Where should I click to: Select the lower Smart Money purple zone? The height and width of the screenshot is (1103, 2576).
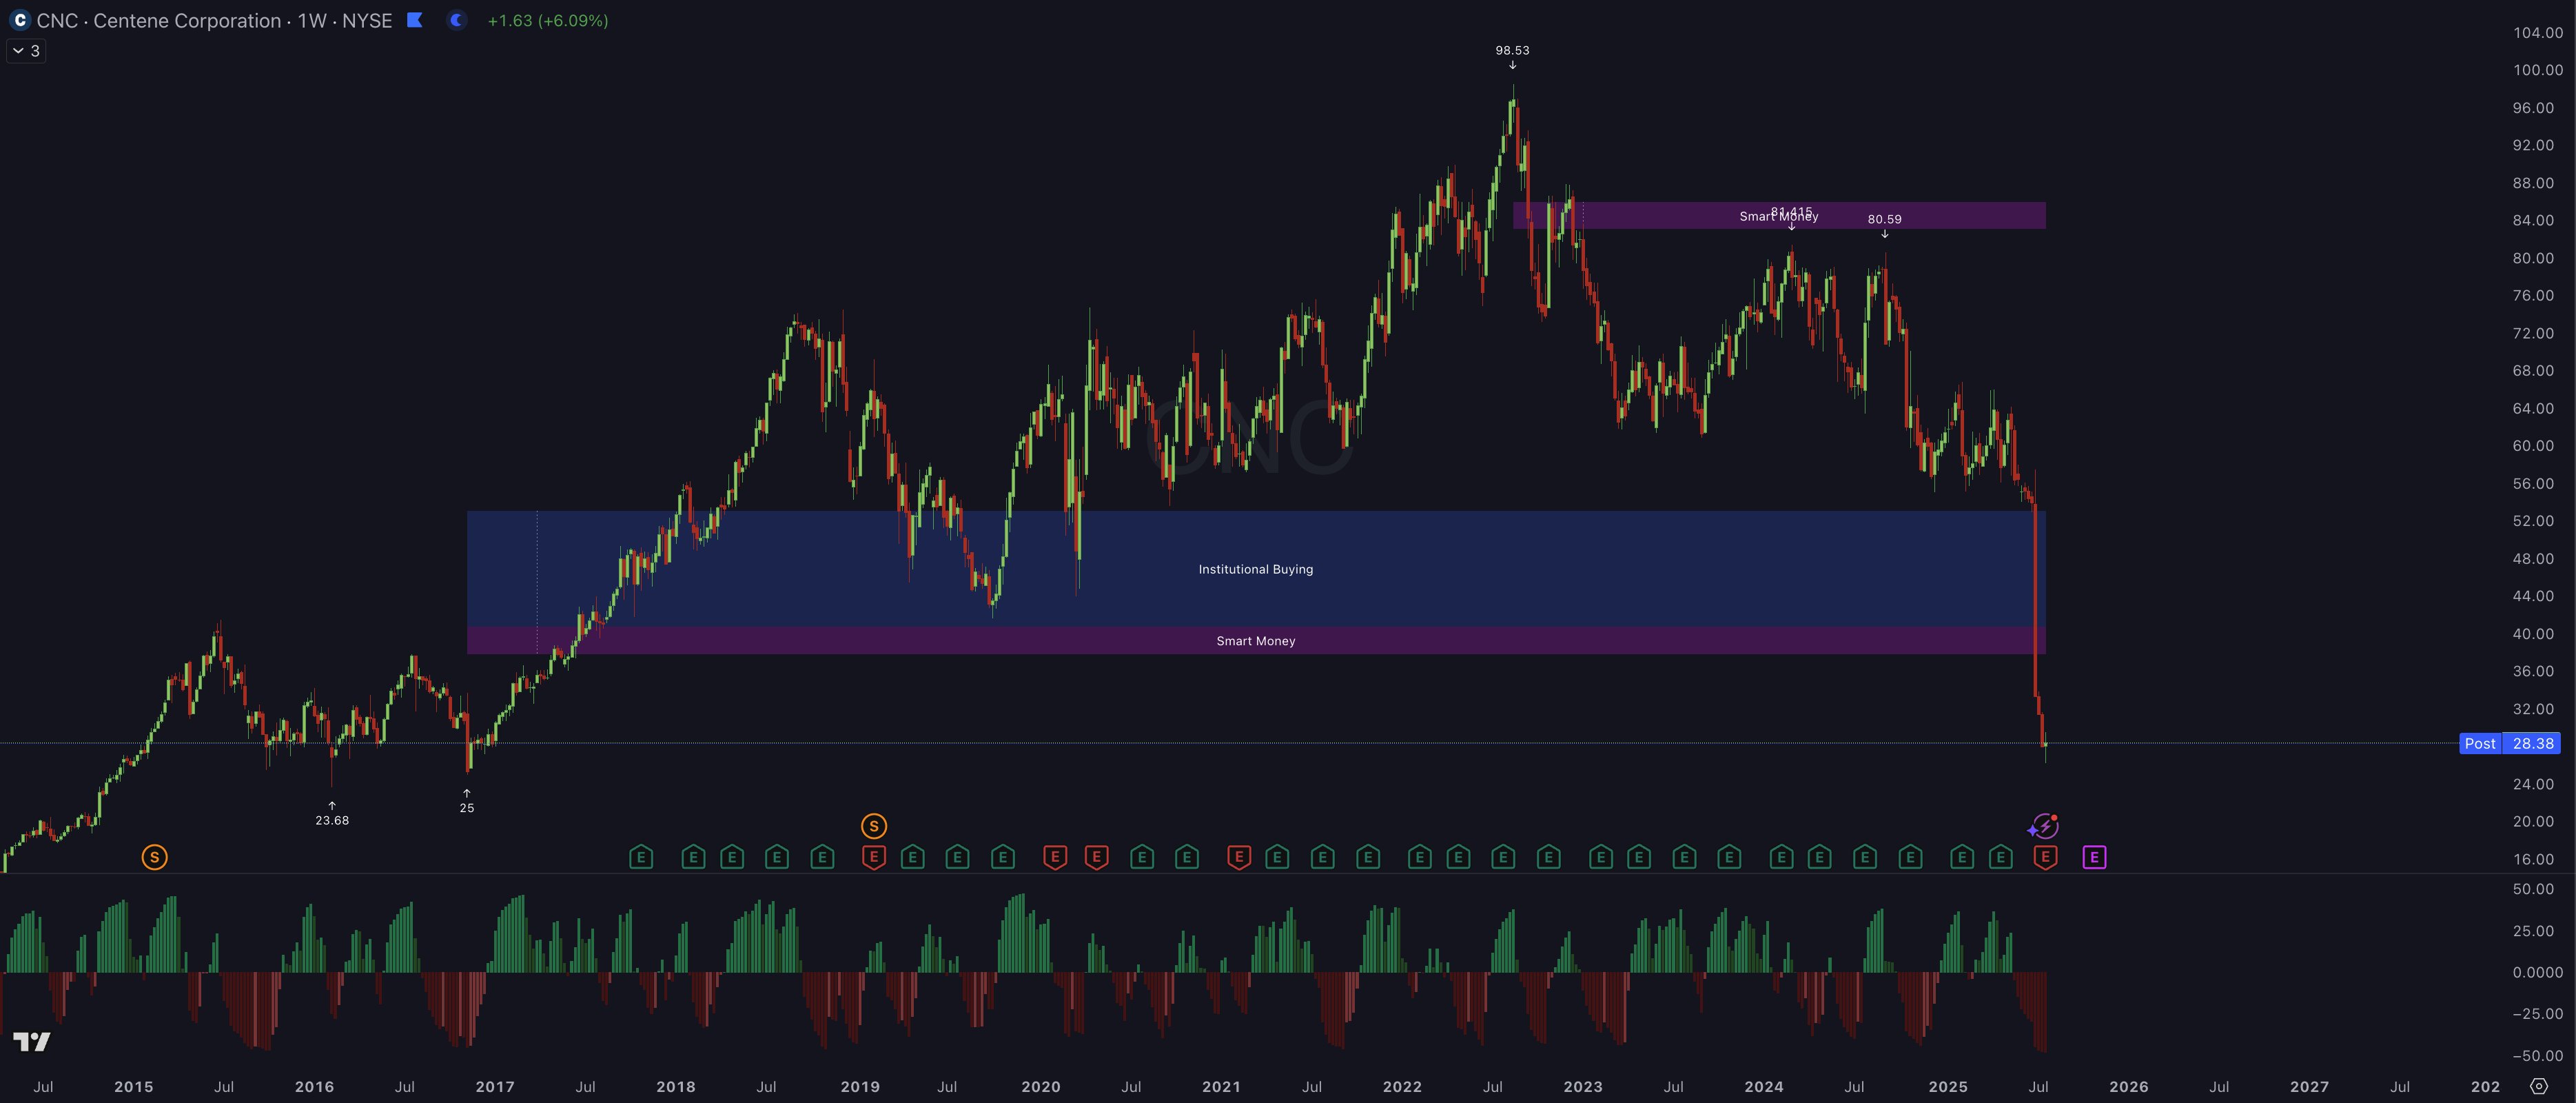[1255, 641]
